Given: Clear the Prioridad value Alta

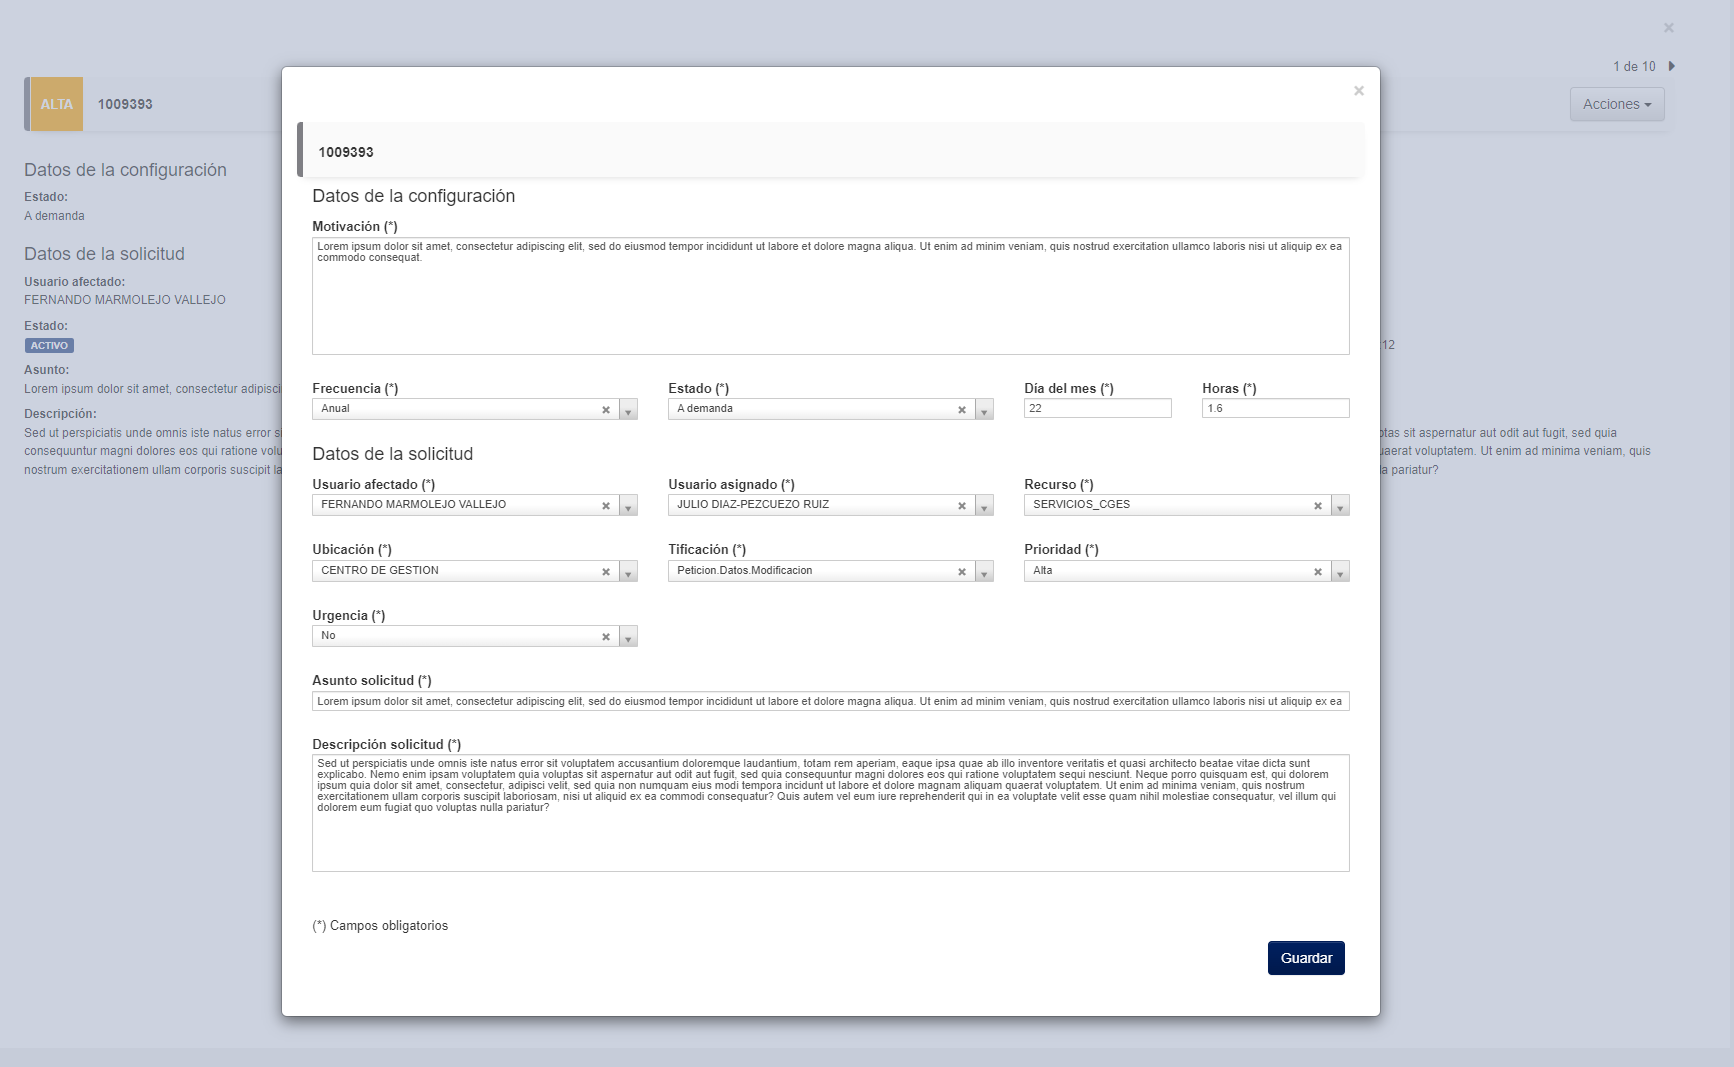Looking at the screenshot, I should [1318, 572].
